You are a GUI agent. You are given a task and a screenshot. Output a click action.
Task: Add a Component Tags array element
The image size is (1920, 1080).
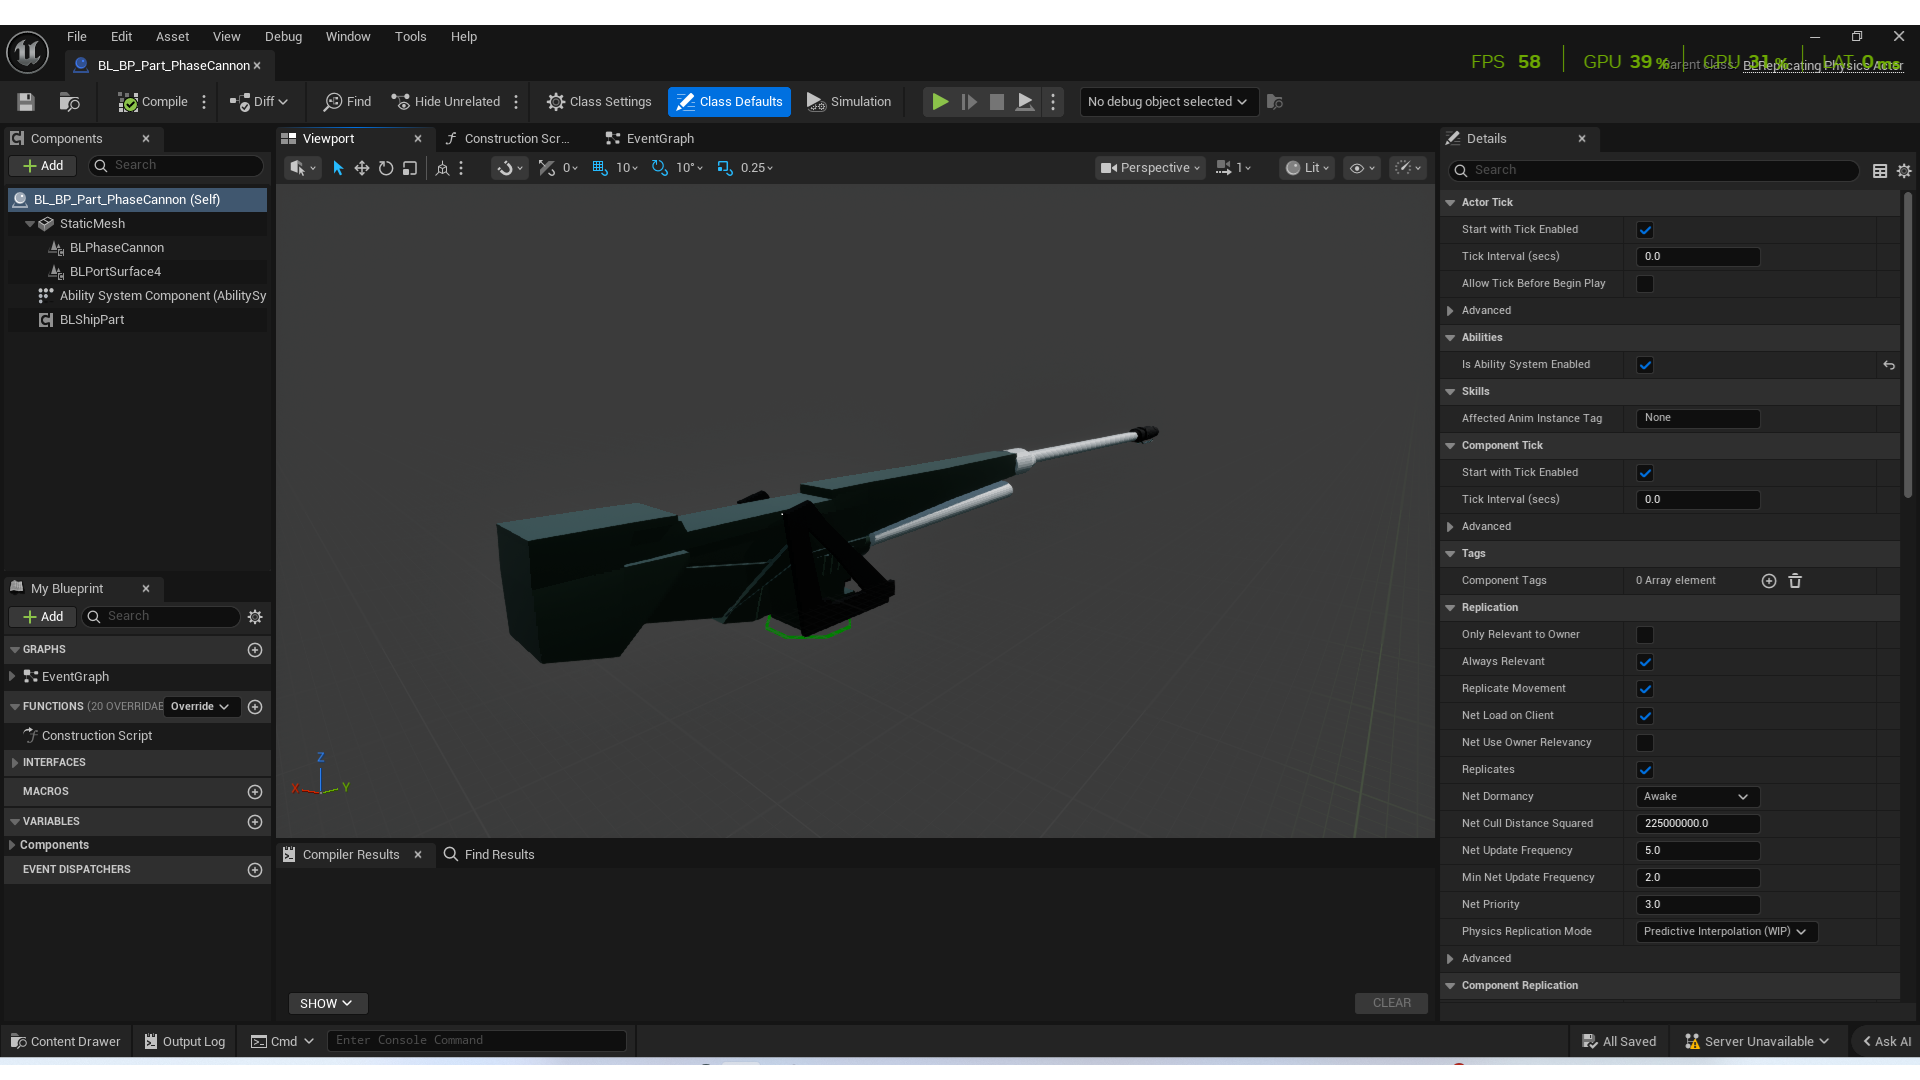[1768, 581]
